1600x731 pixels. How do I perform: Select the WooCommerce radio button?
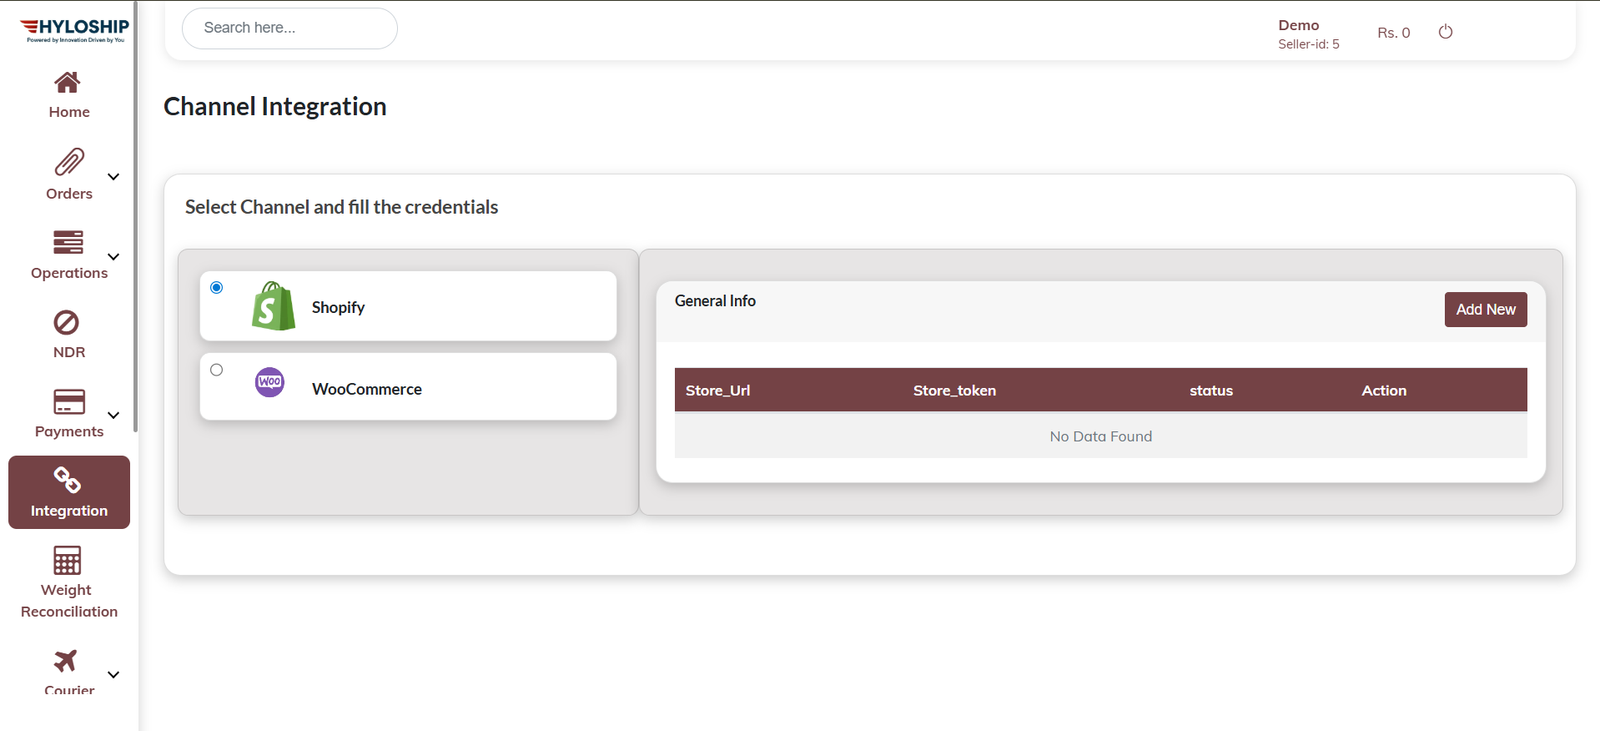click(x=216, y=370)
